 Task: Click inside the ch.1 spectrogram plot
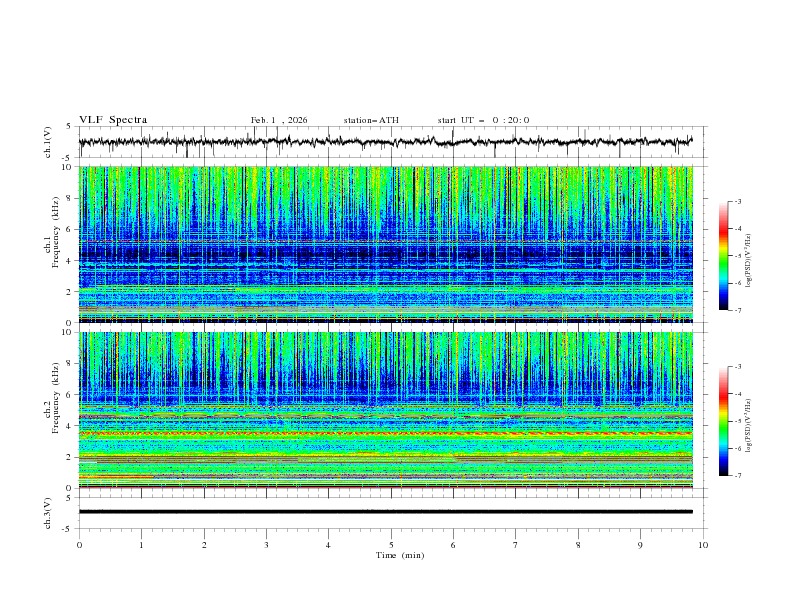point(391,244)
